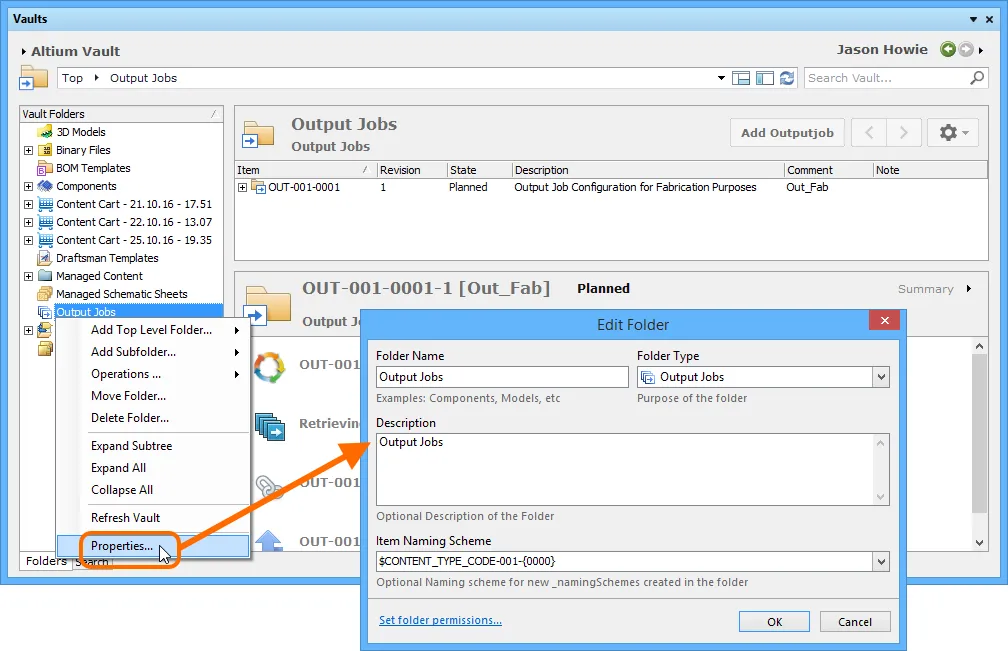Open the breadcrumb path dropdown arrow

tap(721, 78)
